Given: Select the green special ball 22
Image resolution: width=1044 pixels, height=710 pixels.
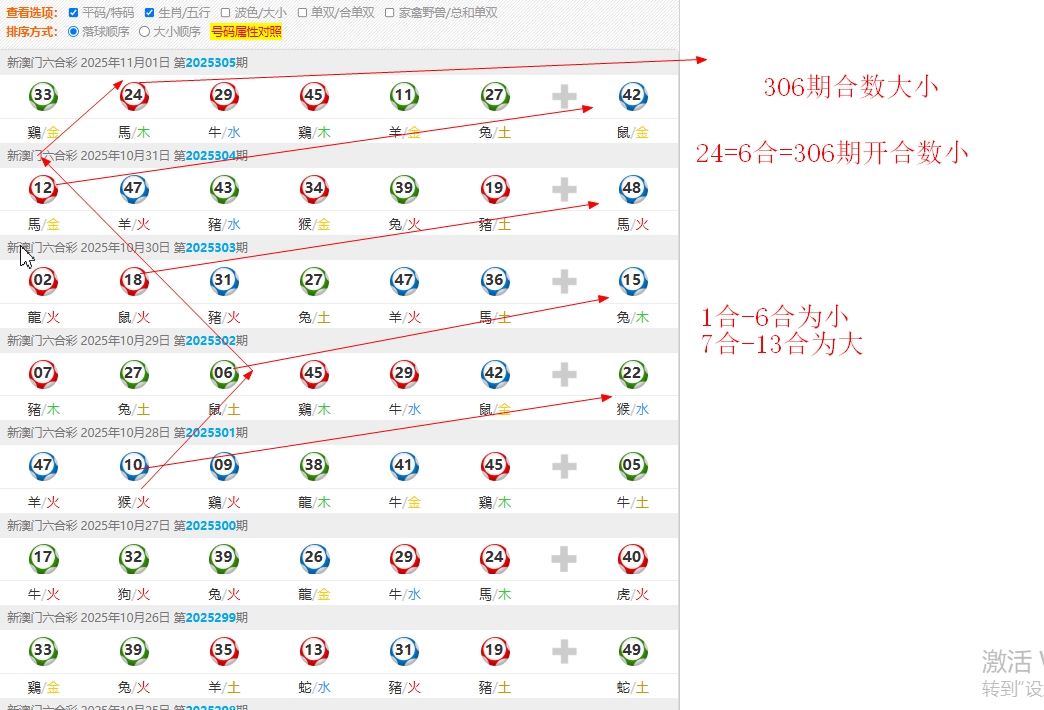Looking at the screenshot, I should click(632, 374).
